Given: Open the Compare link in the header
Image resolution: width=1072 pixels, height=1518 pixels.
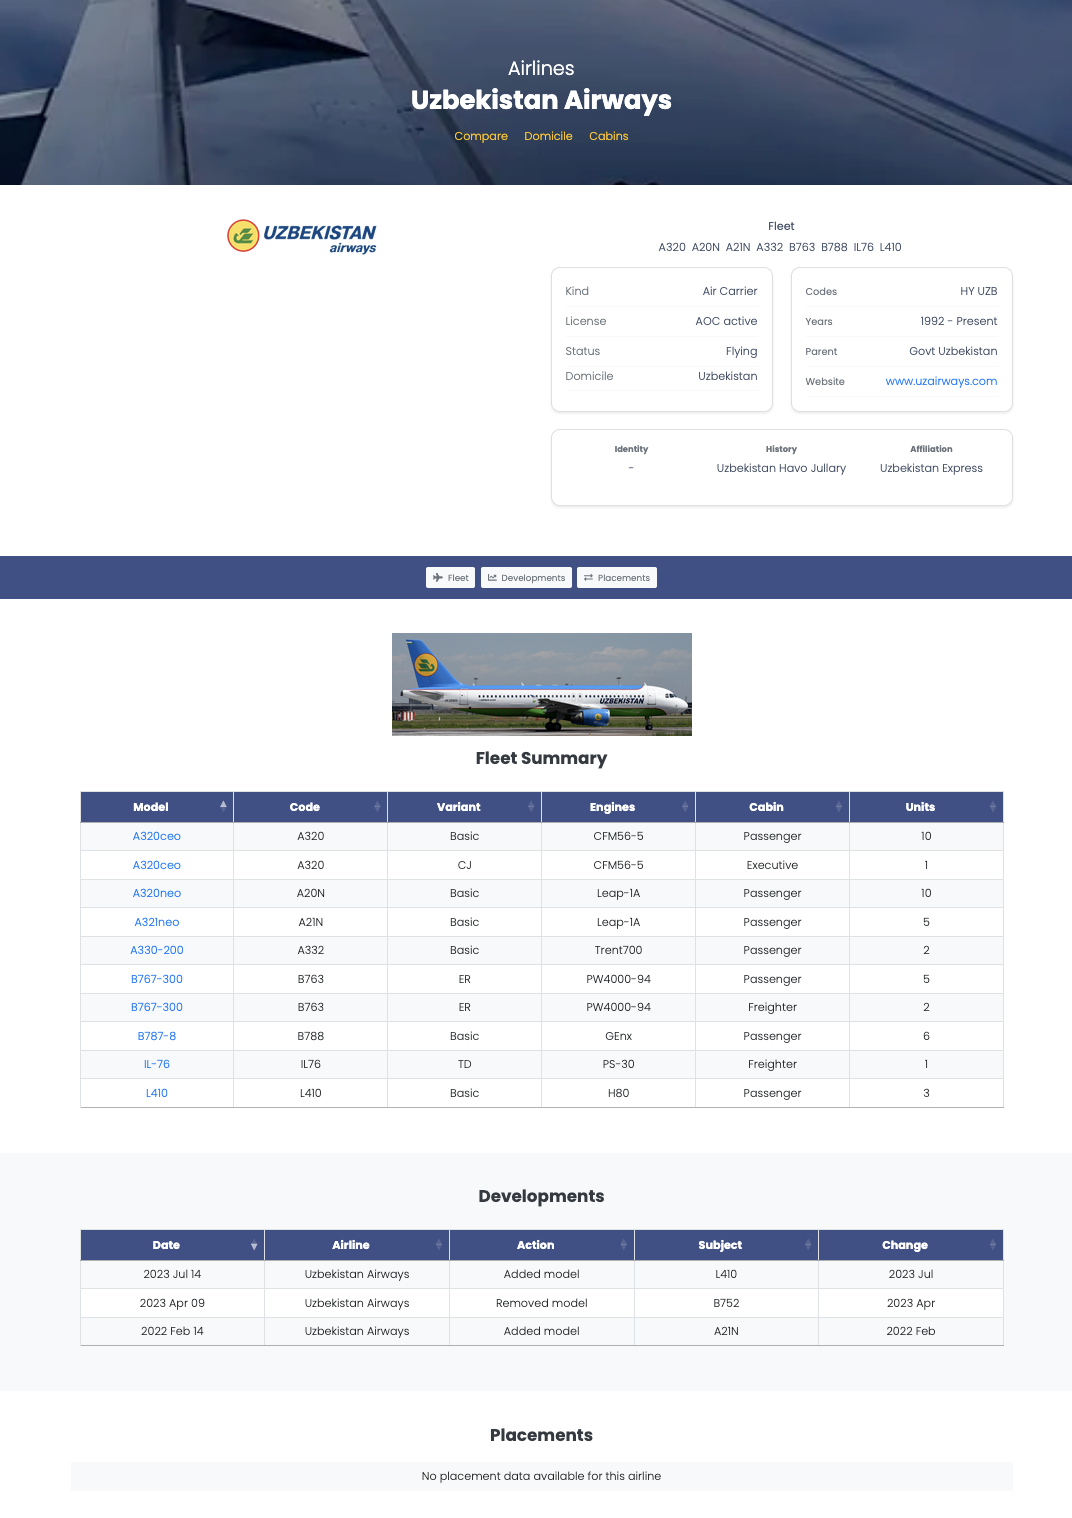Looking at the screenshot, I should [481, 136].
